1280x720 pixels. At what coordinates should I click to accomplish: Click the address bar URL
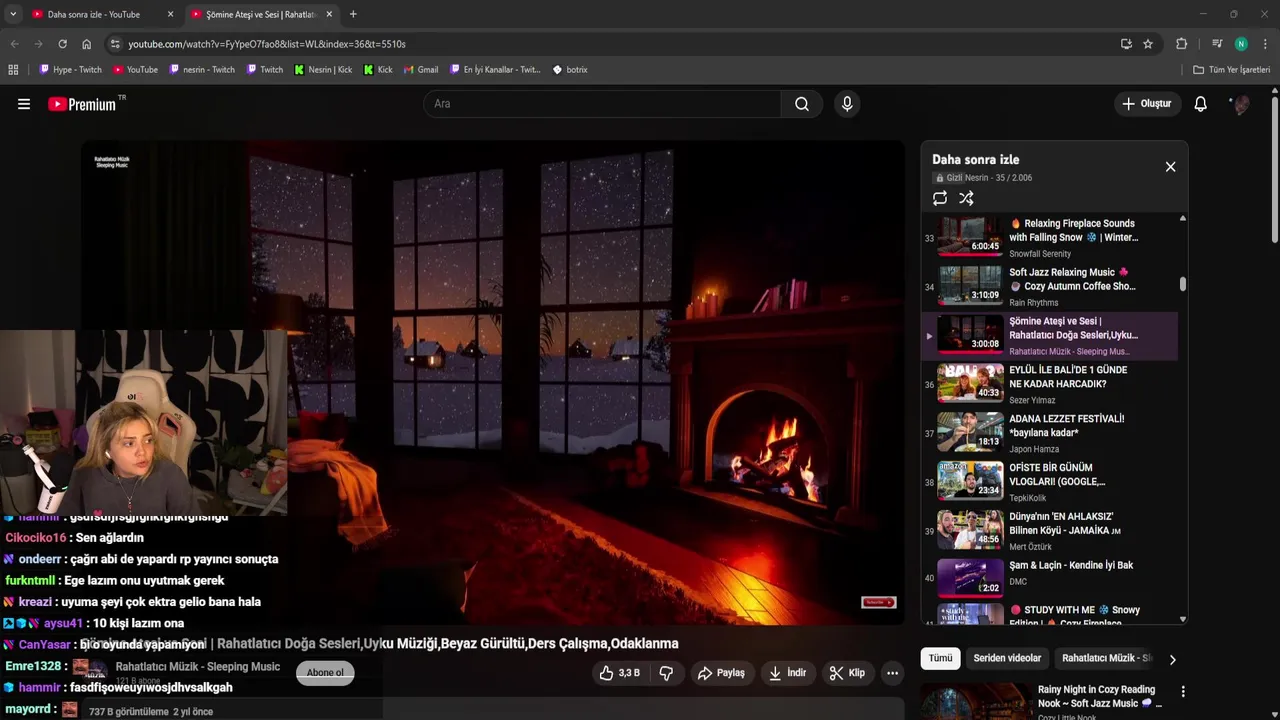[x=267, y=44]
